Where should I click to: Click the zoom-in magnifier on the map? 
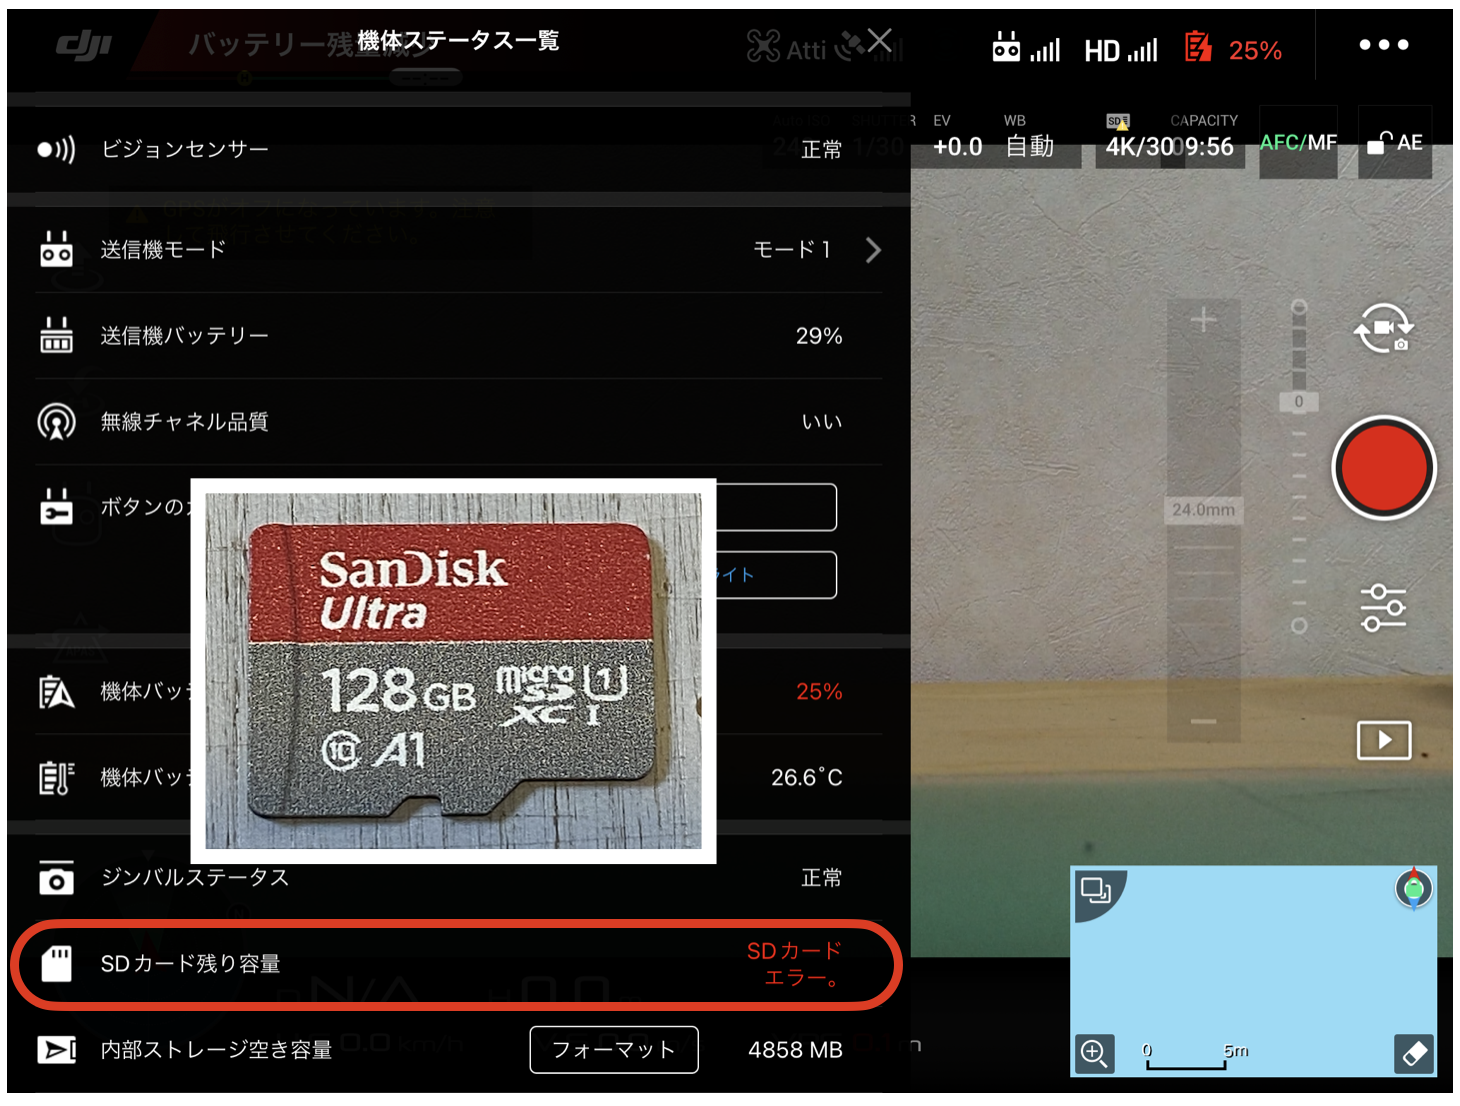pyautogui.click(x=1094, y=1053)
